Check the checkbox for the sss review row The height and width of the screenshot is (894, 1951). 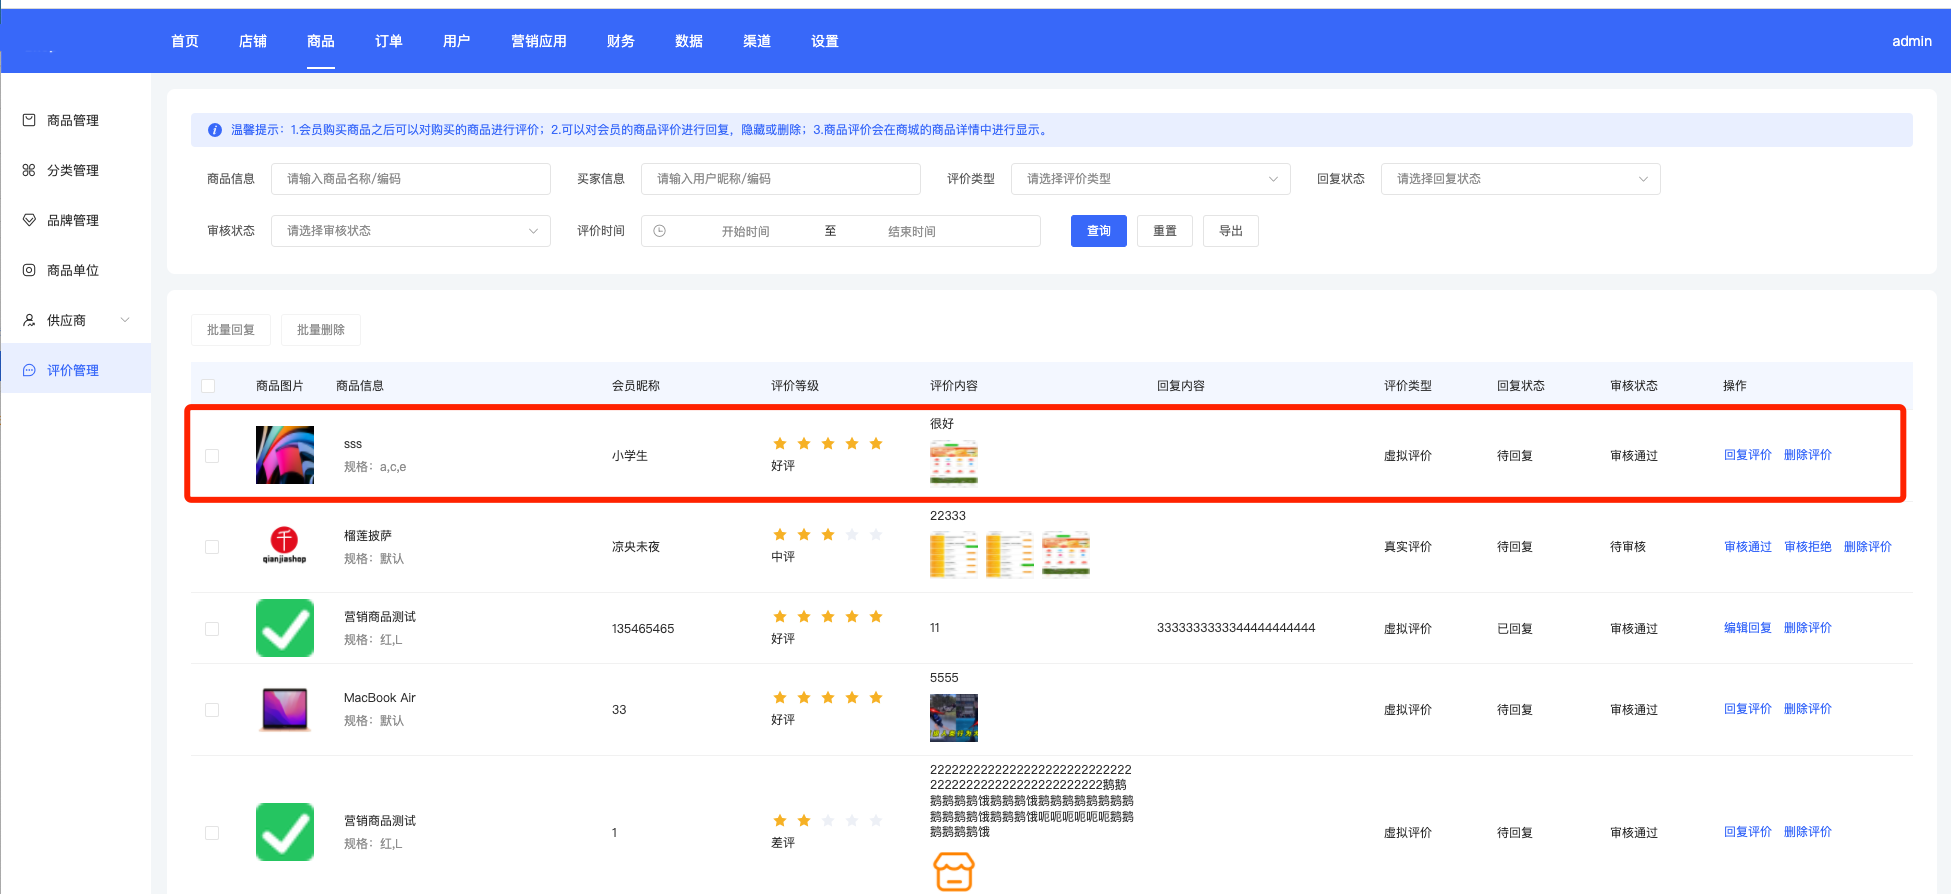[x=212, y=456]
